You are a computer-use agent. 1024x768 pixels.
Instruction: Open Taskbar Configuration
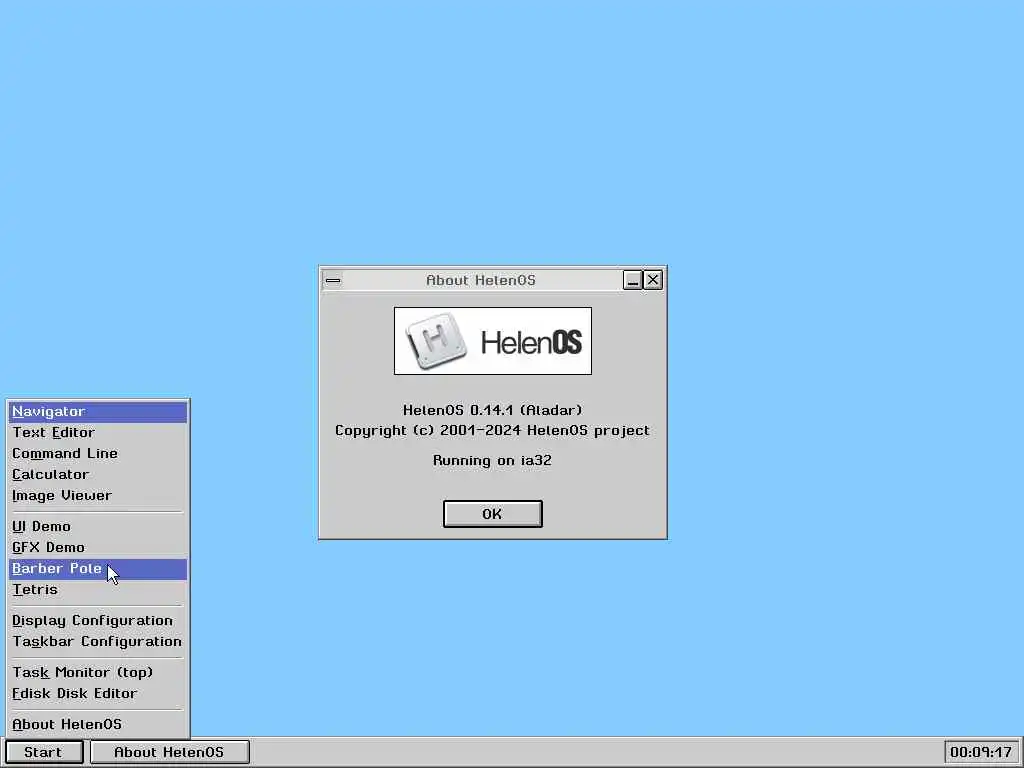point(98,641)
